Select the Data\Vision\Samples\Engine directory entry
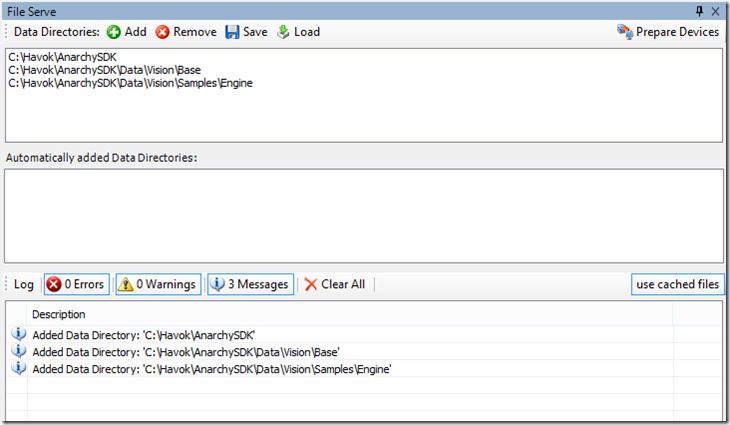The width and height of the screenshot is (730, 425). point(130,83)
